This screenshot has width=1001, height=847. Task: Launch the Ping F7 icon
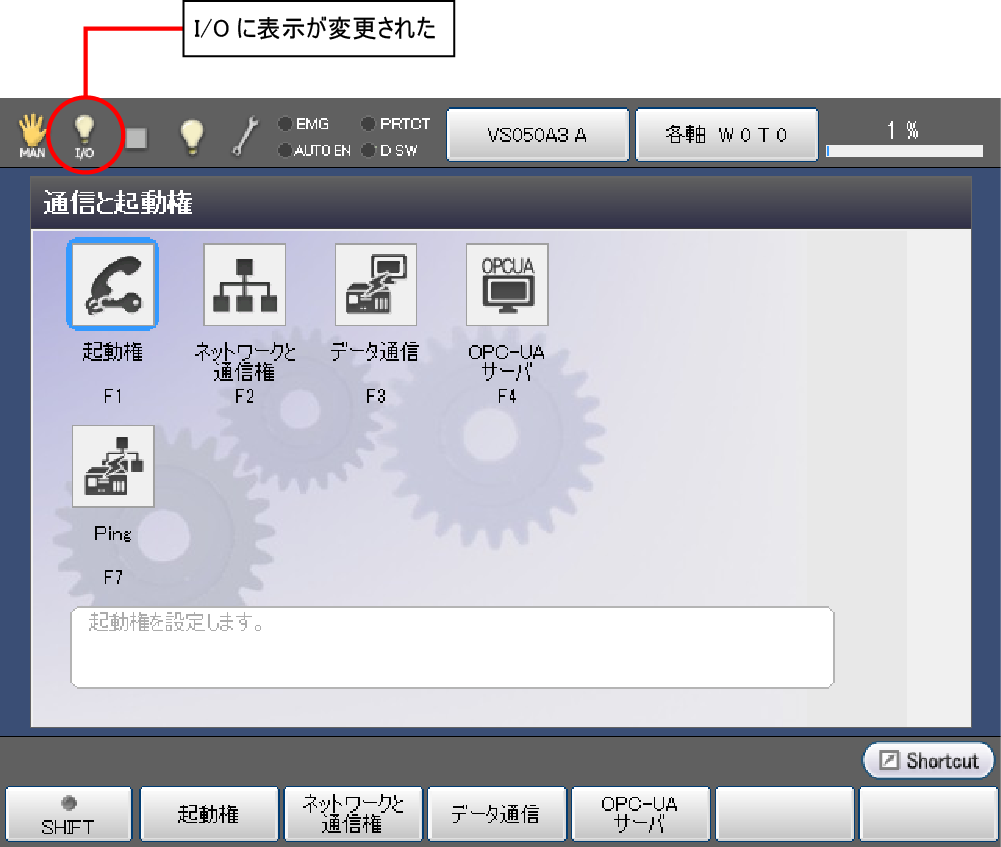click(112, 466)
